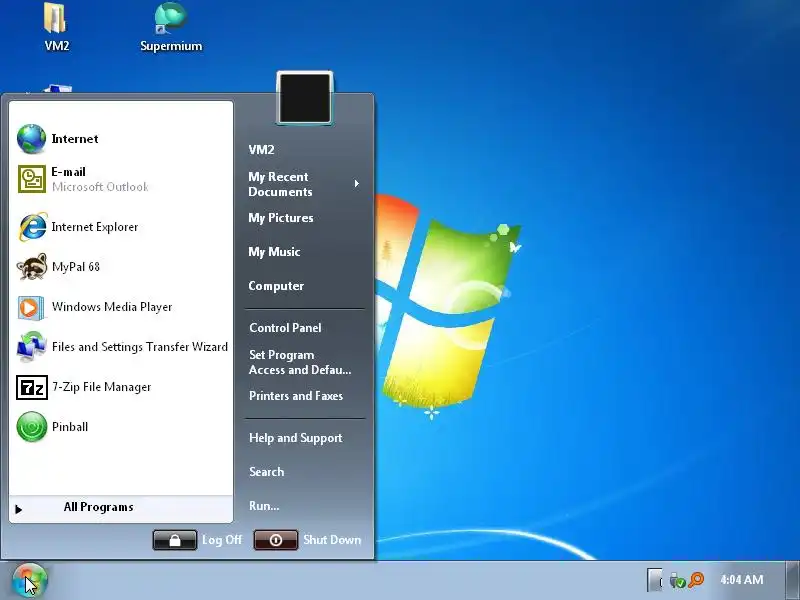Click the Pinball label text

coord(70,427)
